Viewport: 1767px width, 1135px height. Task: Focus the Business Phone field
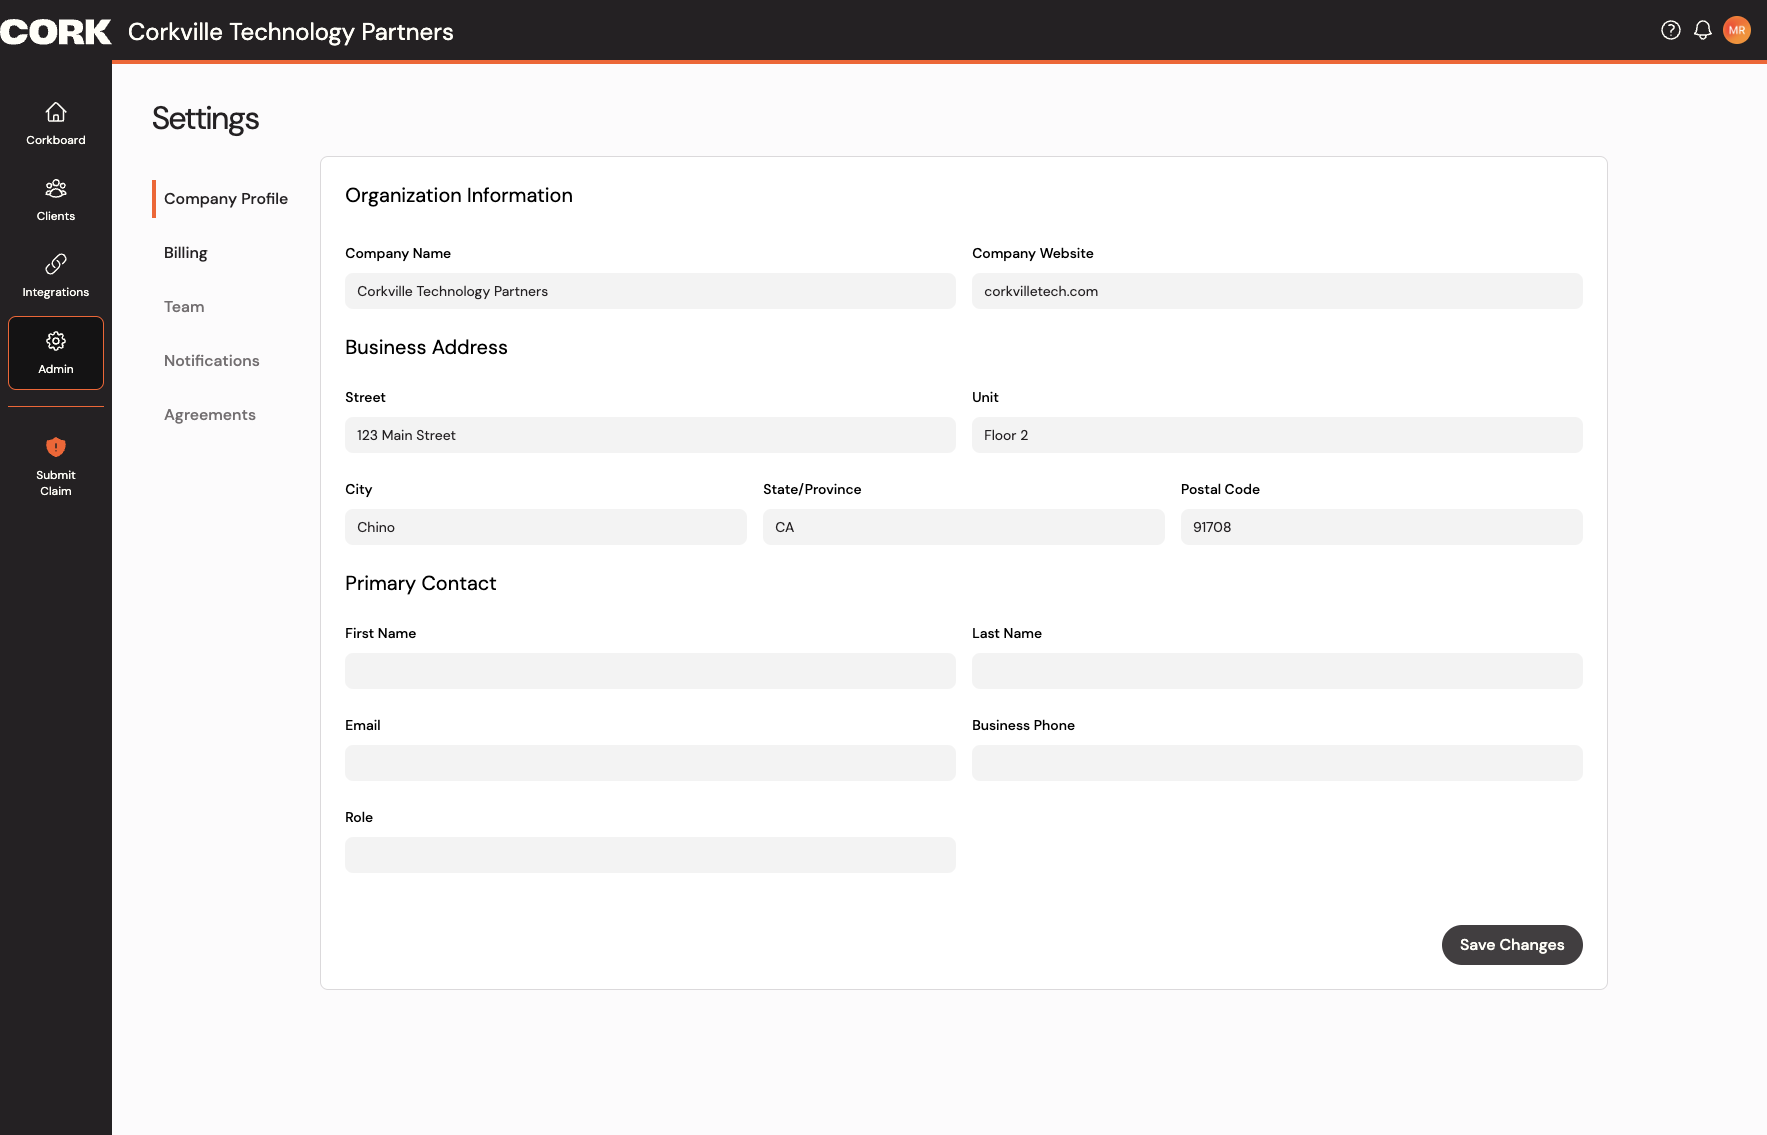coord(1277,763)
